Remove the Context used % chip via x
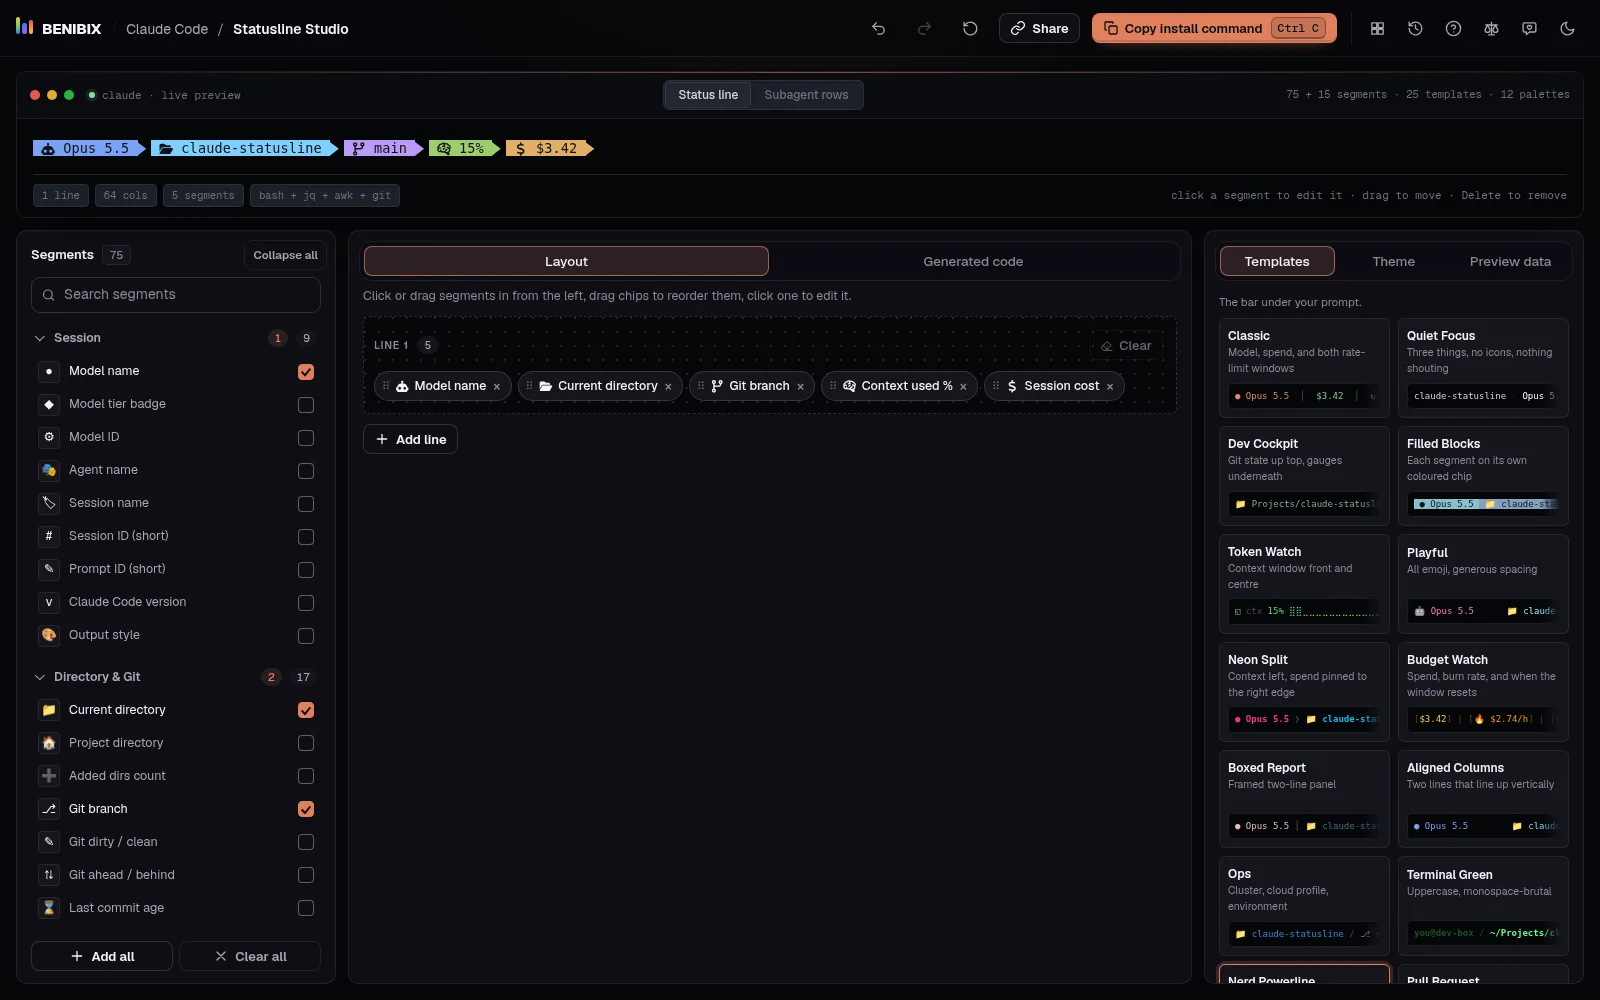The width and height of the screenshot is (1600, 1000). click(x=964, y=387)
